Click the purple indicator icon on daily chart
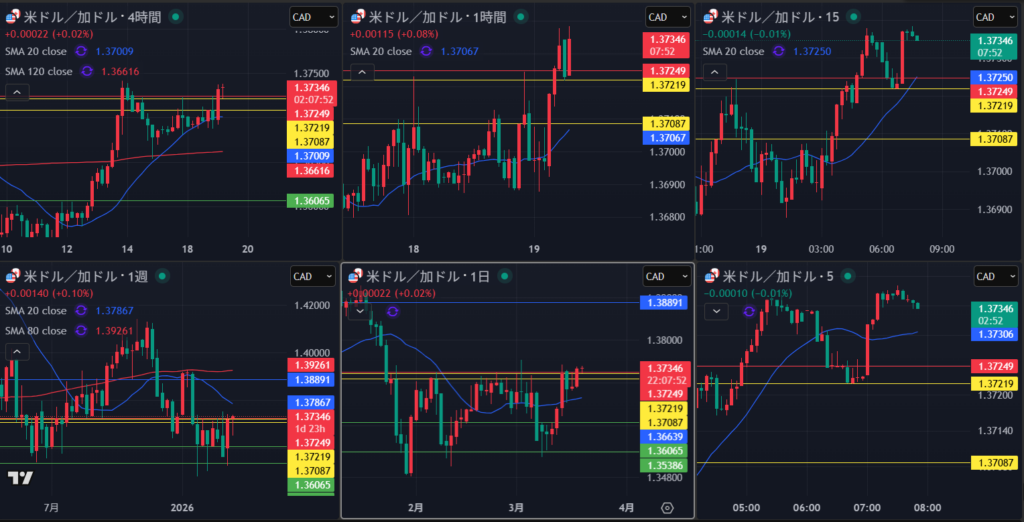This screenshot has width=1024, height=522. pos(391,311)
